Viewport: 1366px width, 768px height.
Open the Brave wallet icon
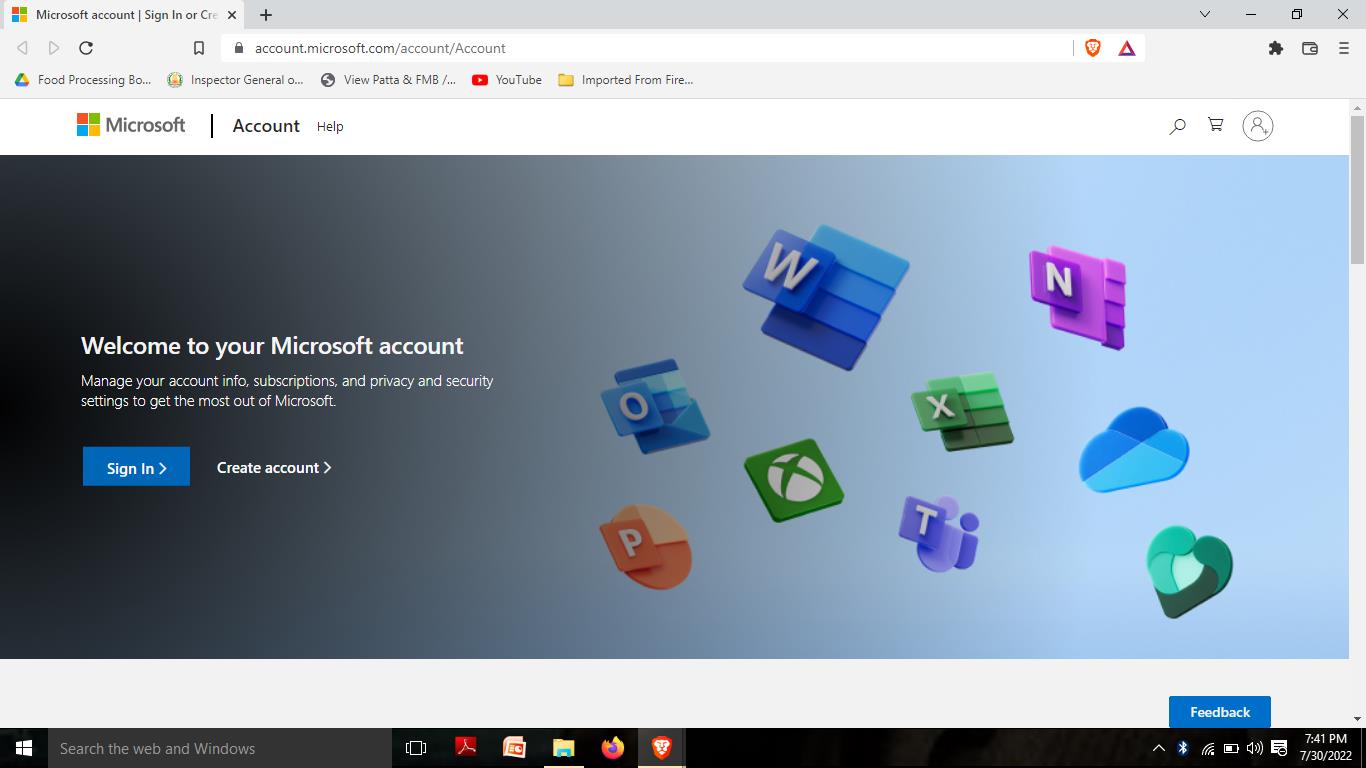click(x=1310, y=48)
